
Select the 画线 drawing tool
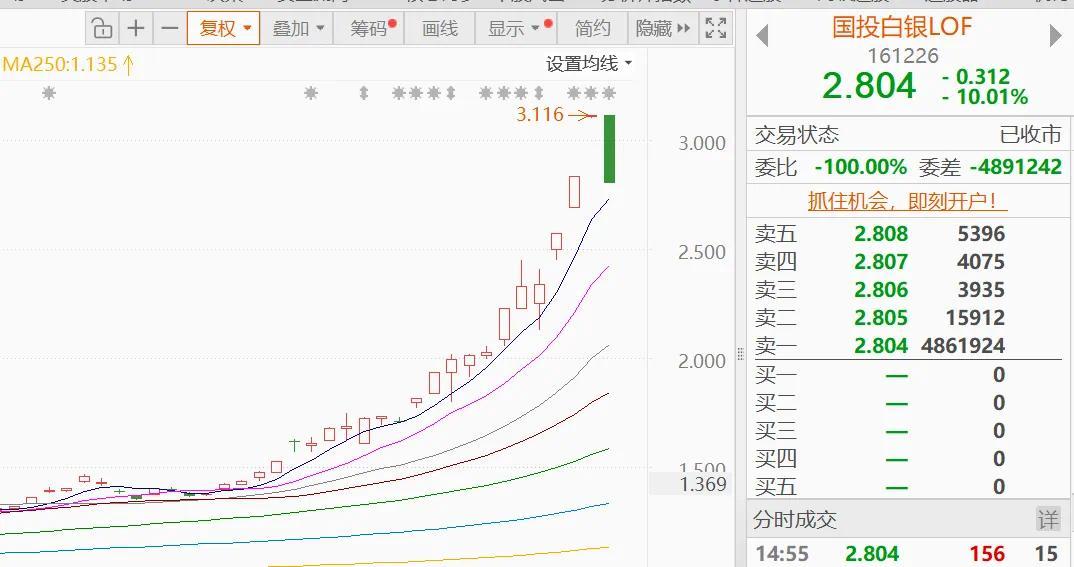coord(440,28)
